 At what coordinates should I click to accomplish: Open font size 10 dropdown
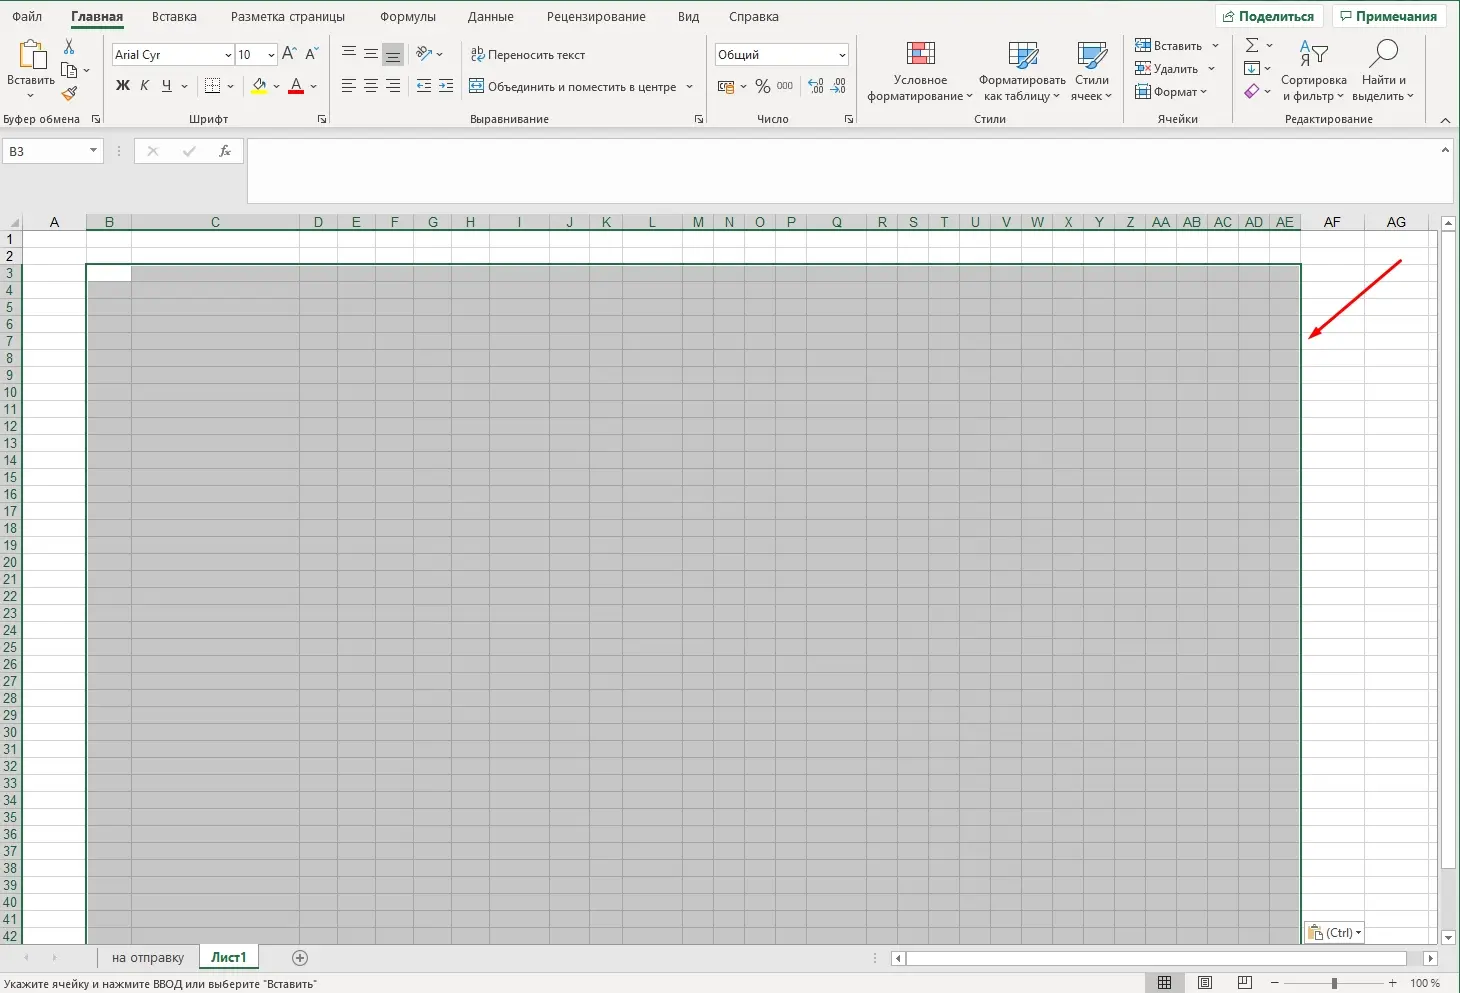click(271, 55)
